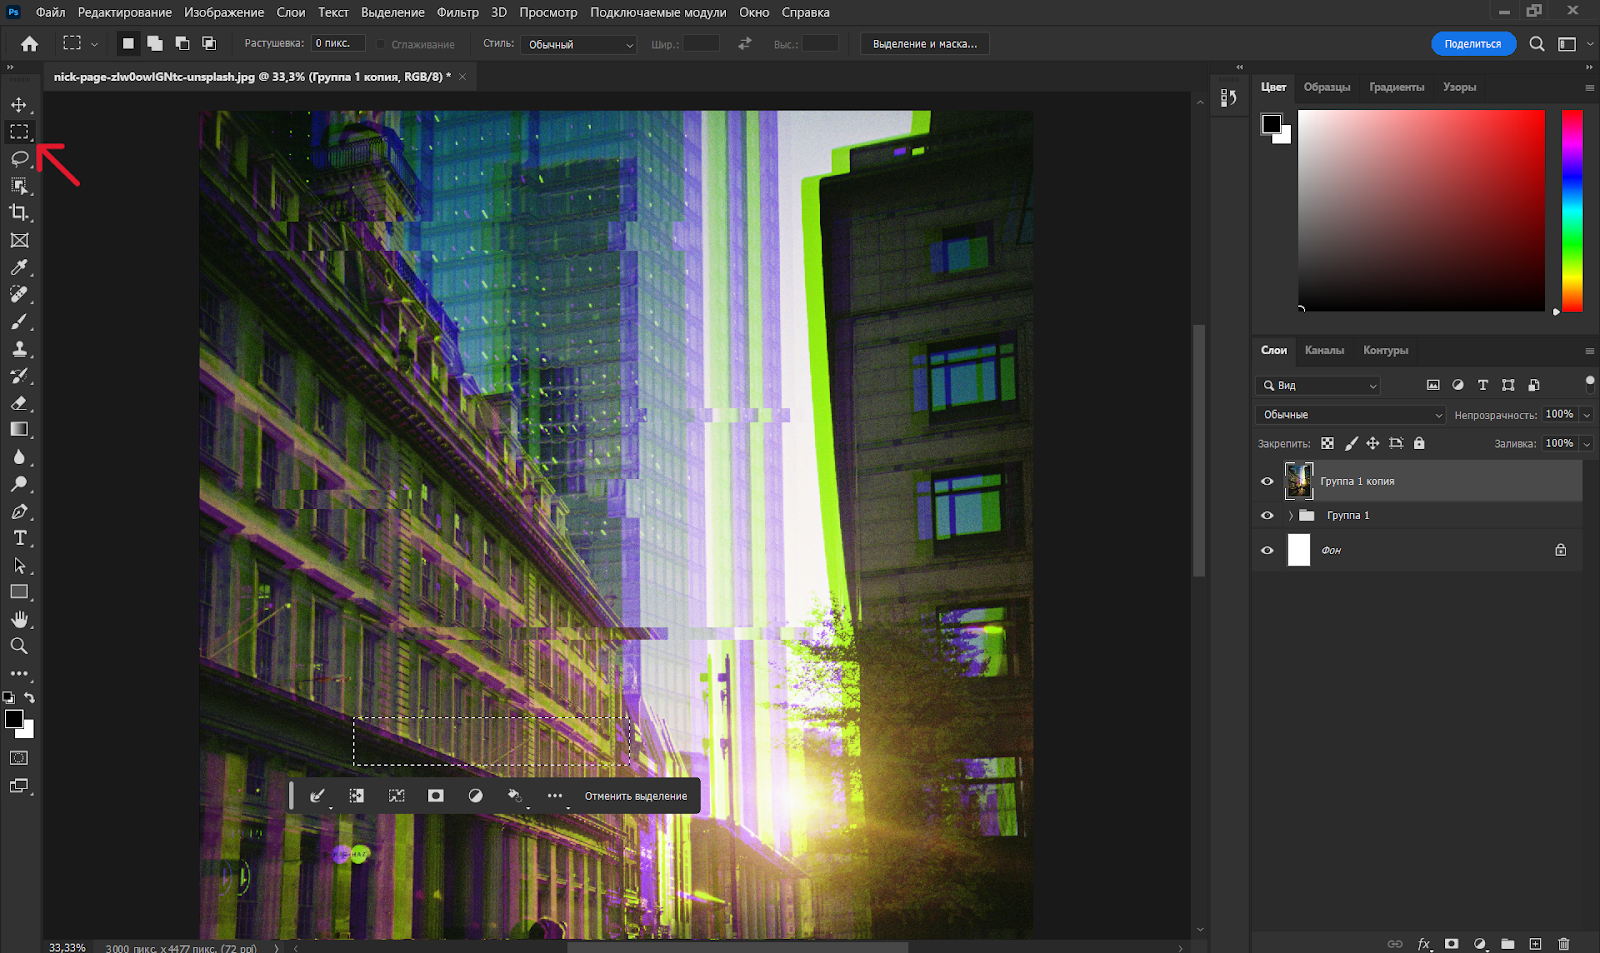The height and width of the screenshot is (953, 1600).
Task: Click the fx layer effects icon
Action: (x=1424, y=943)
